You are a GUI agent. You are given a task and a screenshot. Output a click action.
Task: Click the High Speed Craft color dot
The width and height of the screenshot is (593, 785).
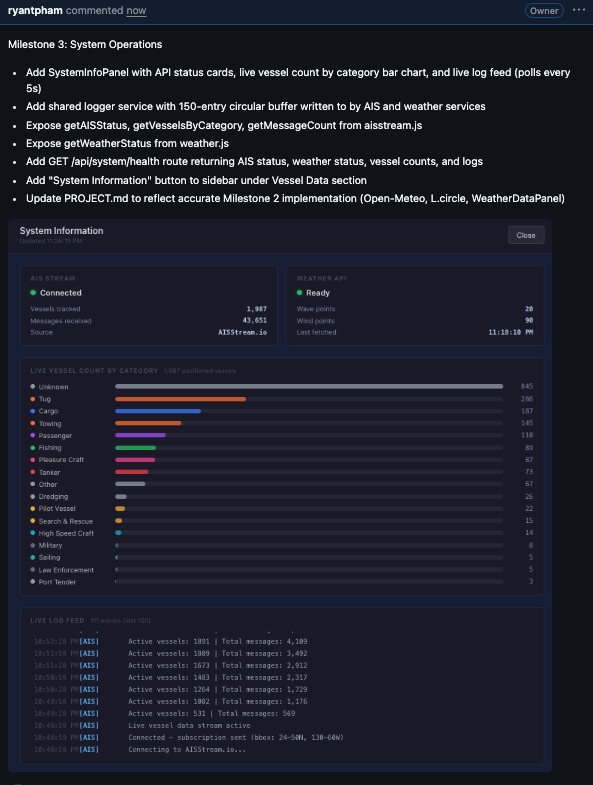[33, 533]
